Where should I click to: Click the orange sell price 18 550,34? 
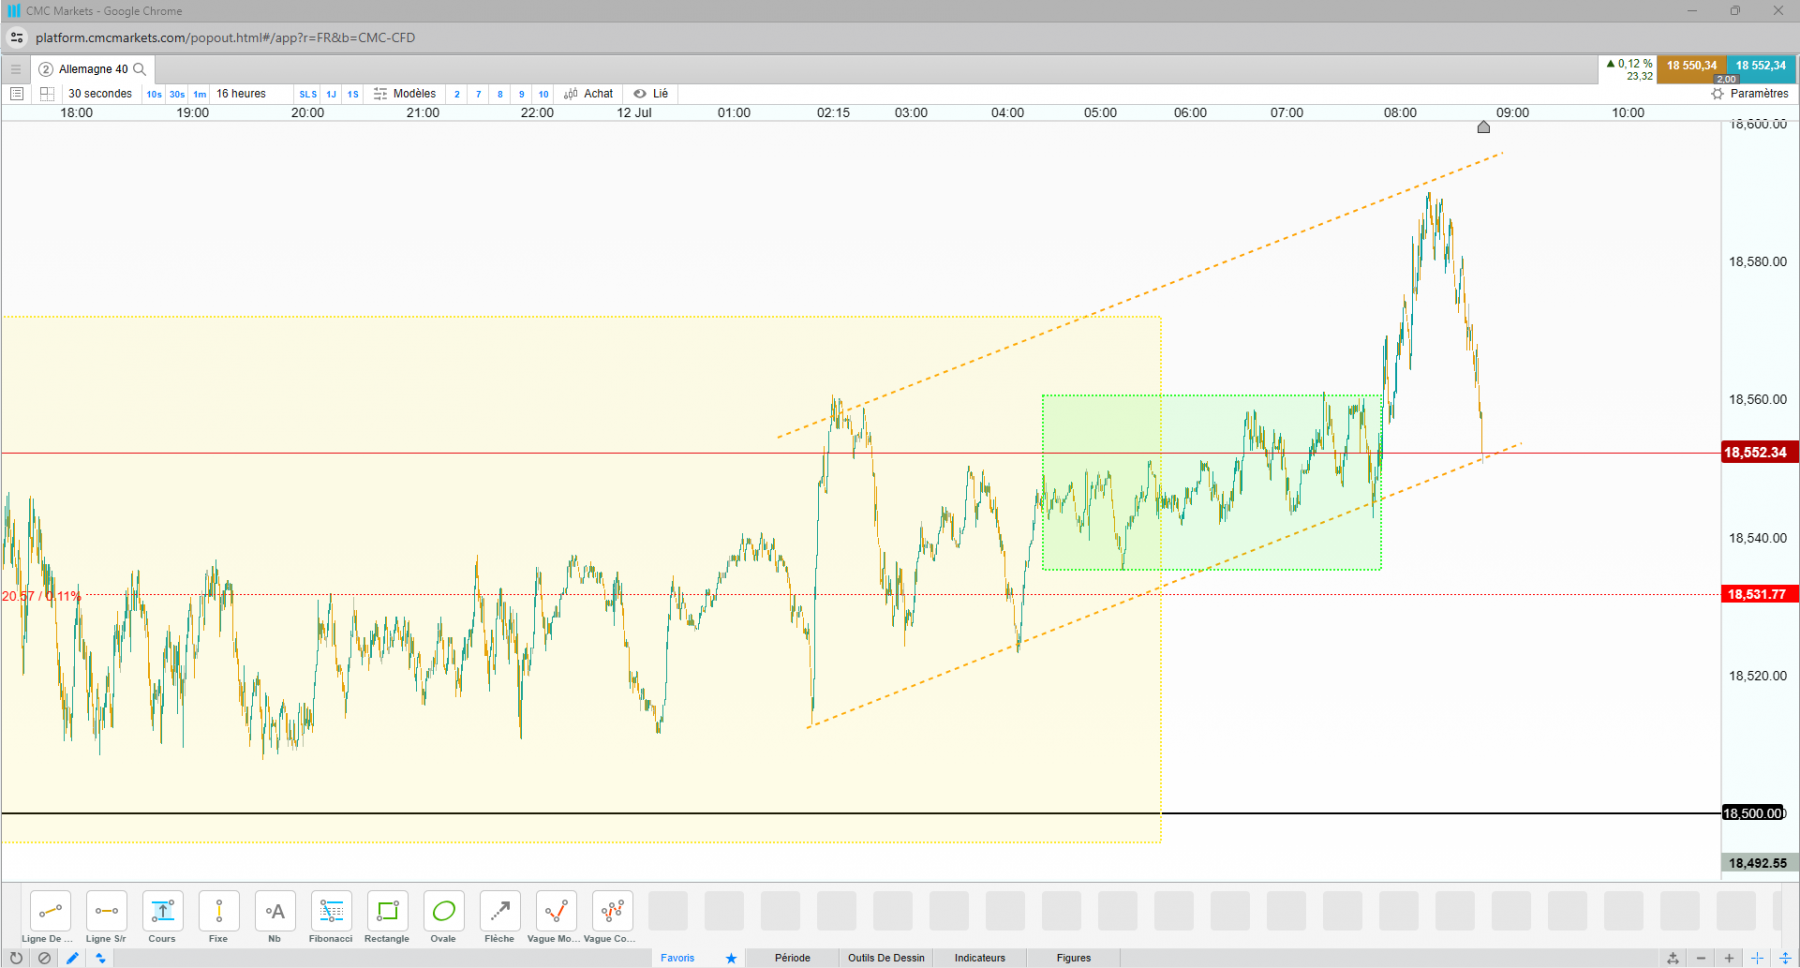pyautogui.click(x=1692, y=66)
